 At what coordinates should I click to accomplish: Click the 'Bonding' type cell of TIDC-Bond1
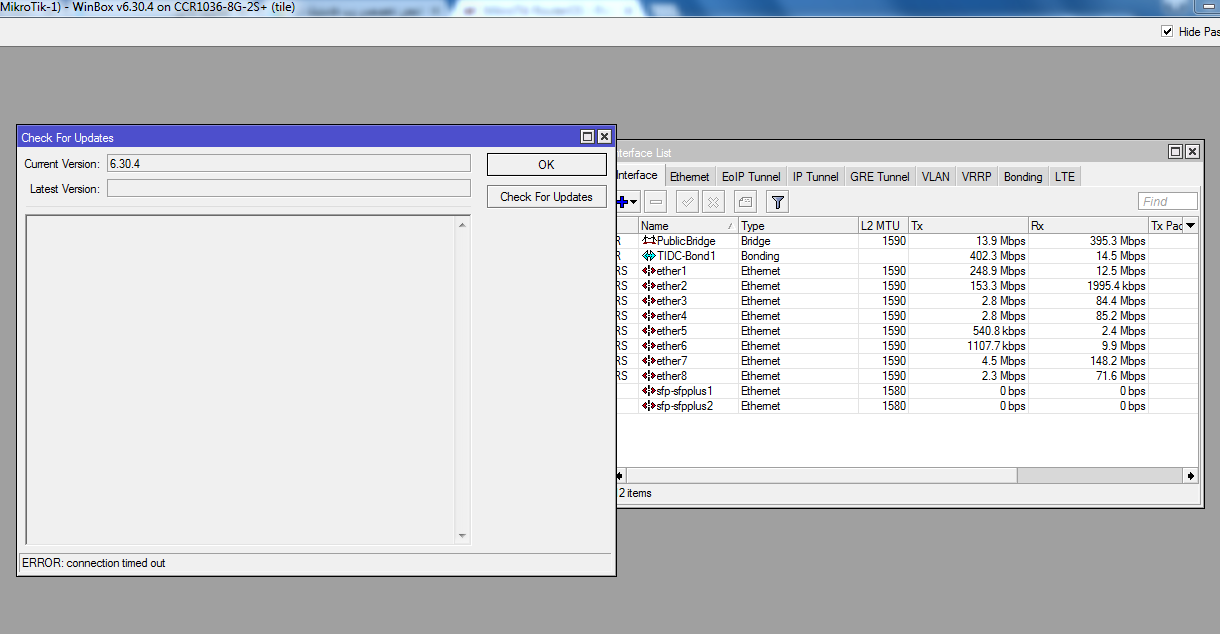click(x=760, y=256)
